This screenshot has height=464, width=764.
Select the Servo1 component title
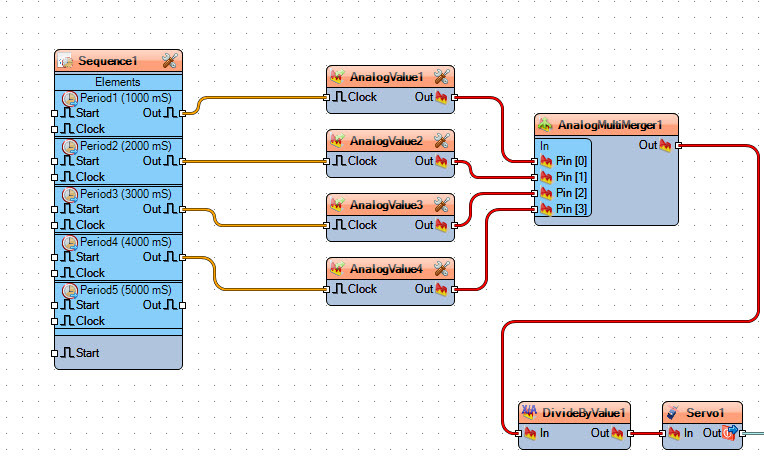705,413
